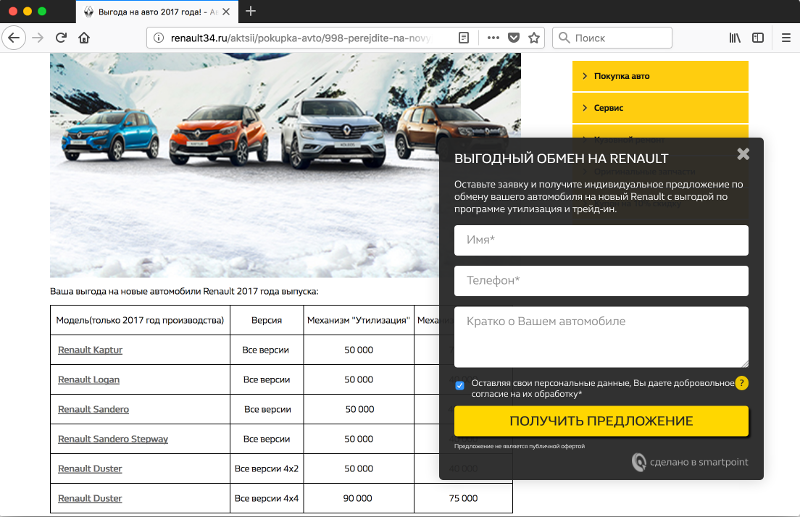800x517 pixels.
Task: Show the Firefox sidebar
Action: click(758, 37)
